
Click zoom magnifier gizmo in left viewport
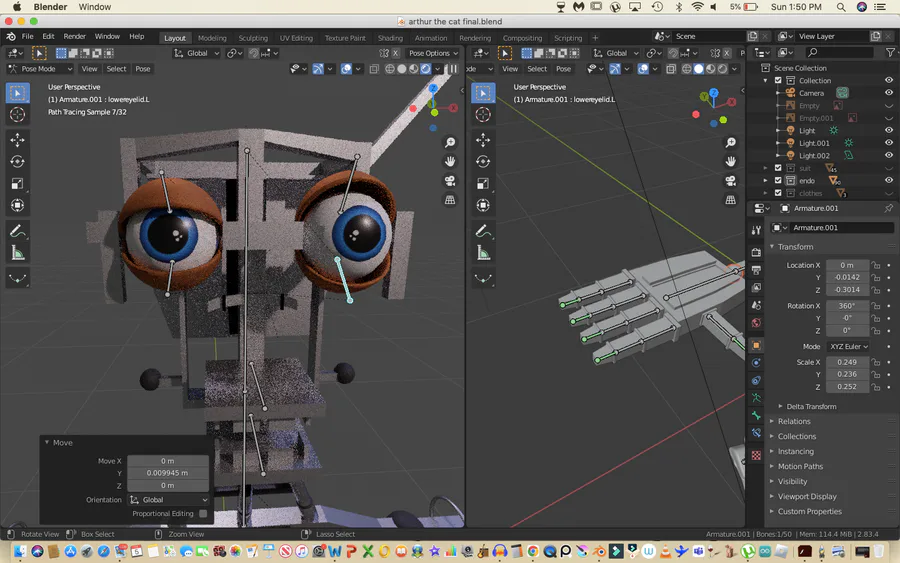(450, 142)
